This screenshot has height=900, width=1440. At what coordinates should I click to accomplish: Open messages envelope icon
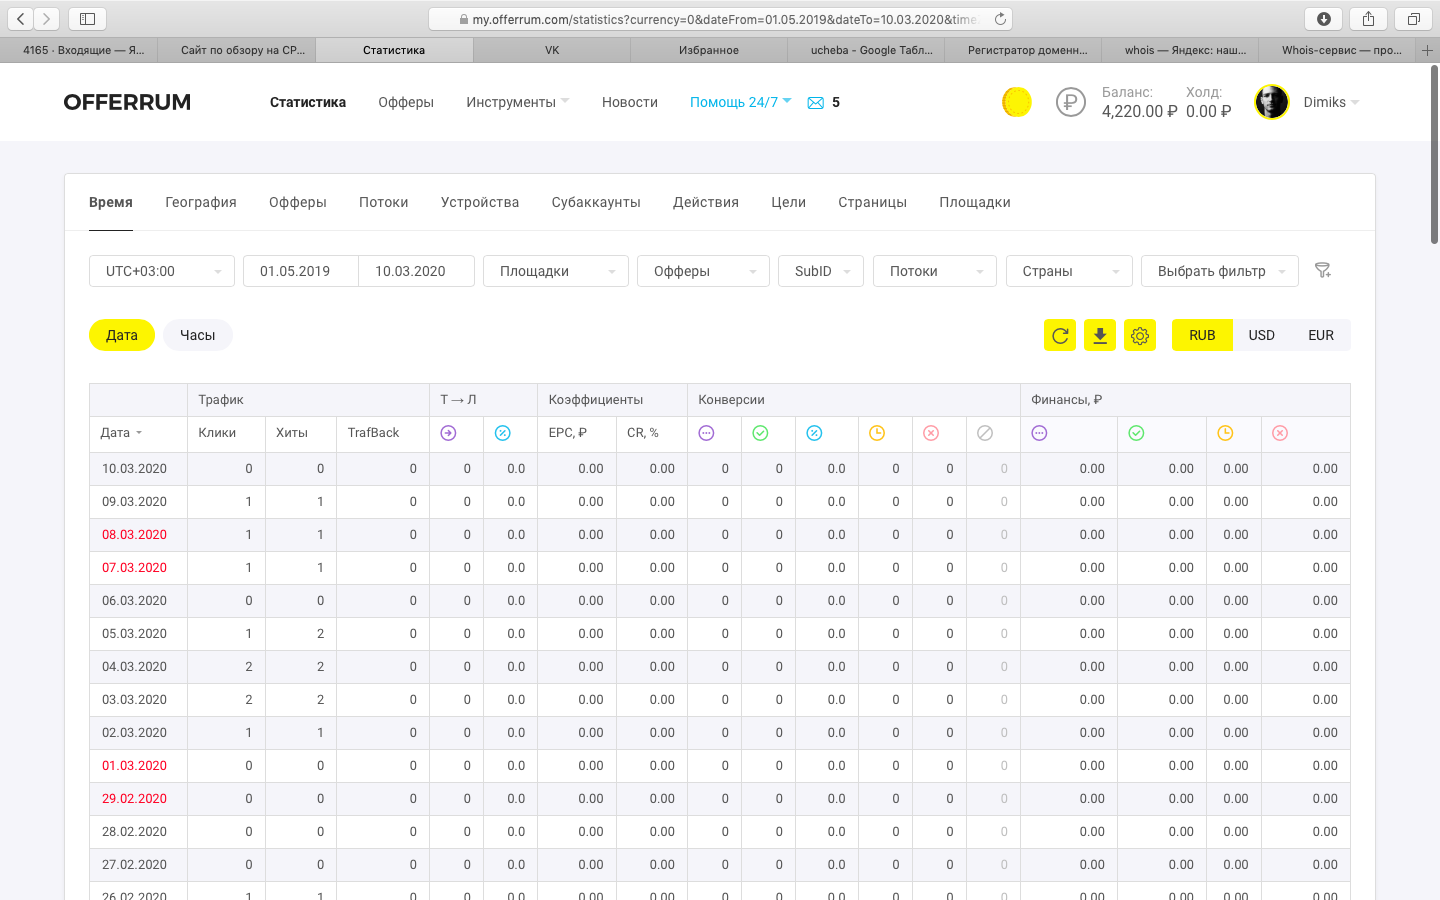pos(816,103)
